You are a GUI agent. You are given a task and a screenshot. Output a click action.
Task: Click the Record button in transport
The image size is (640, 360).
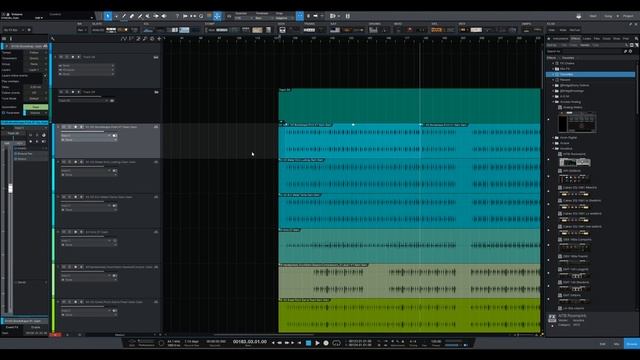(x=326, y=343)
